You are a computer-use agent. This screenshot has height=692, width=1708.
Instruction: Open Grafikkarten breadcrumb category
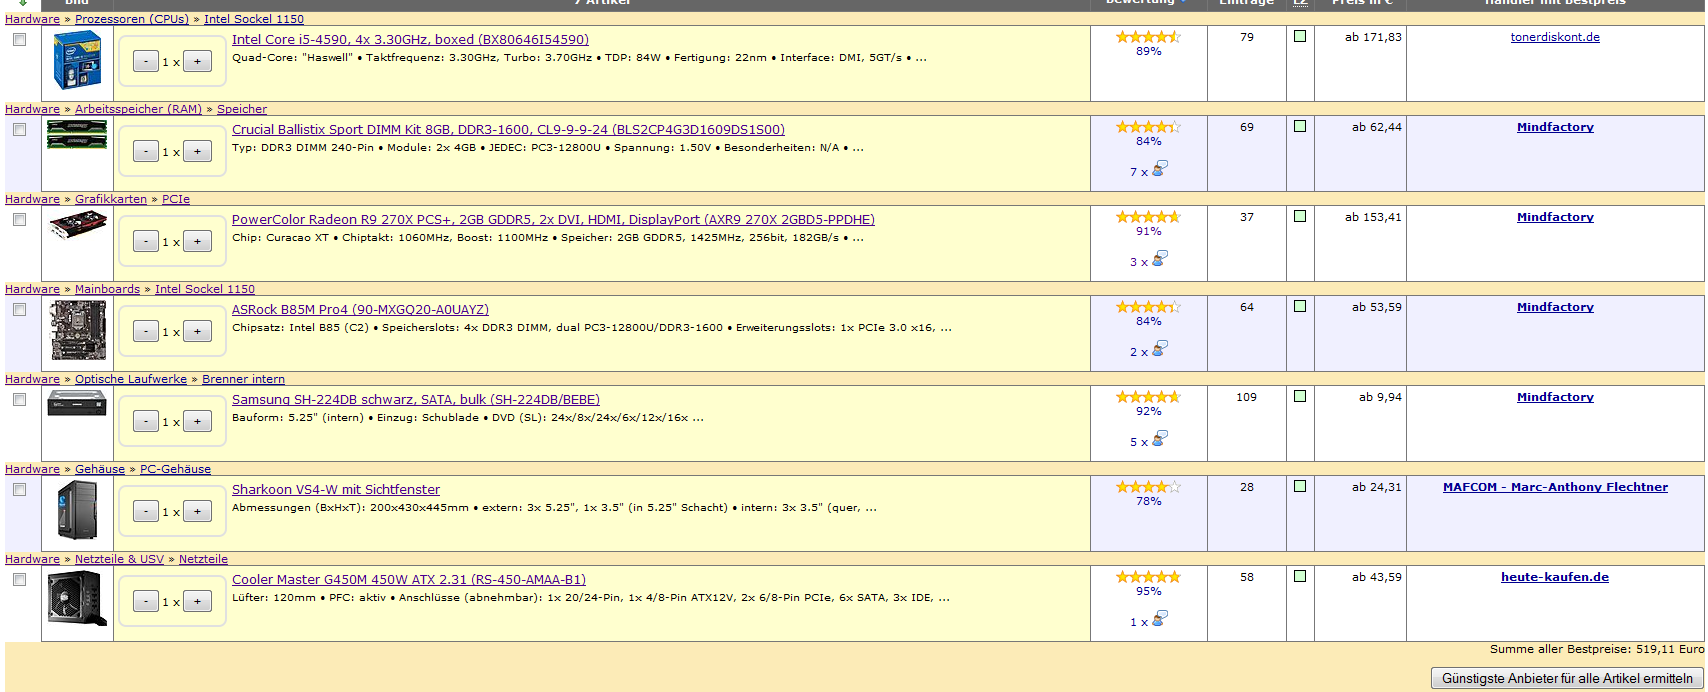111,199
